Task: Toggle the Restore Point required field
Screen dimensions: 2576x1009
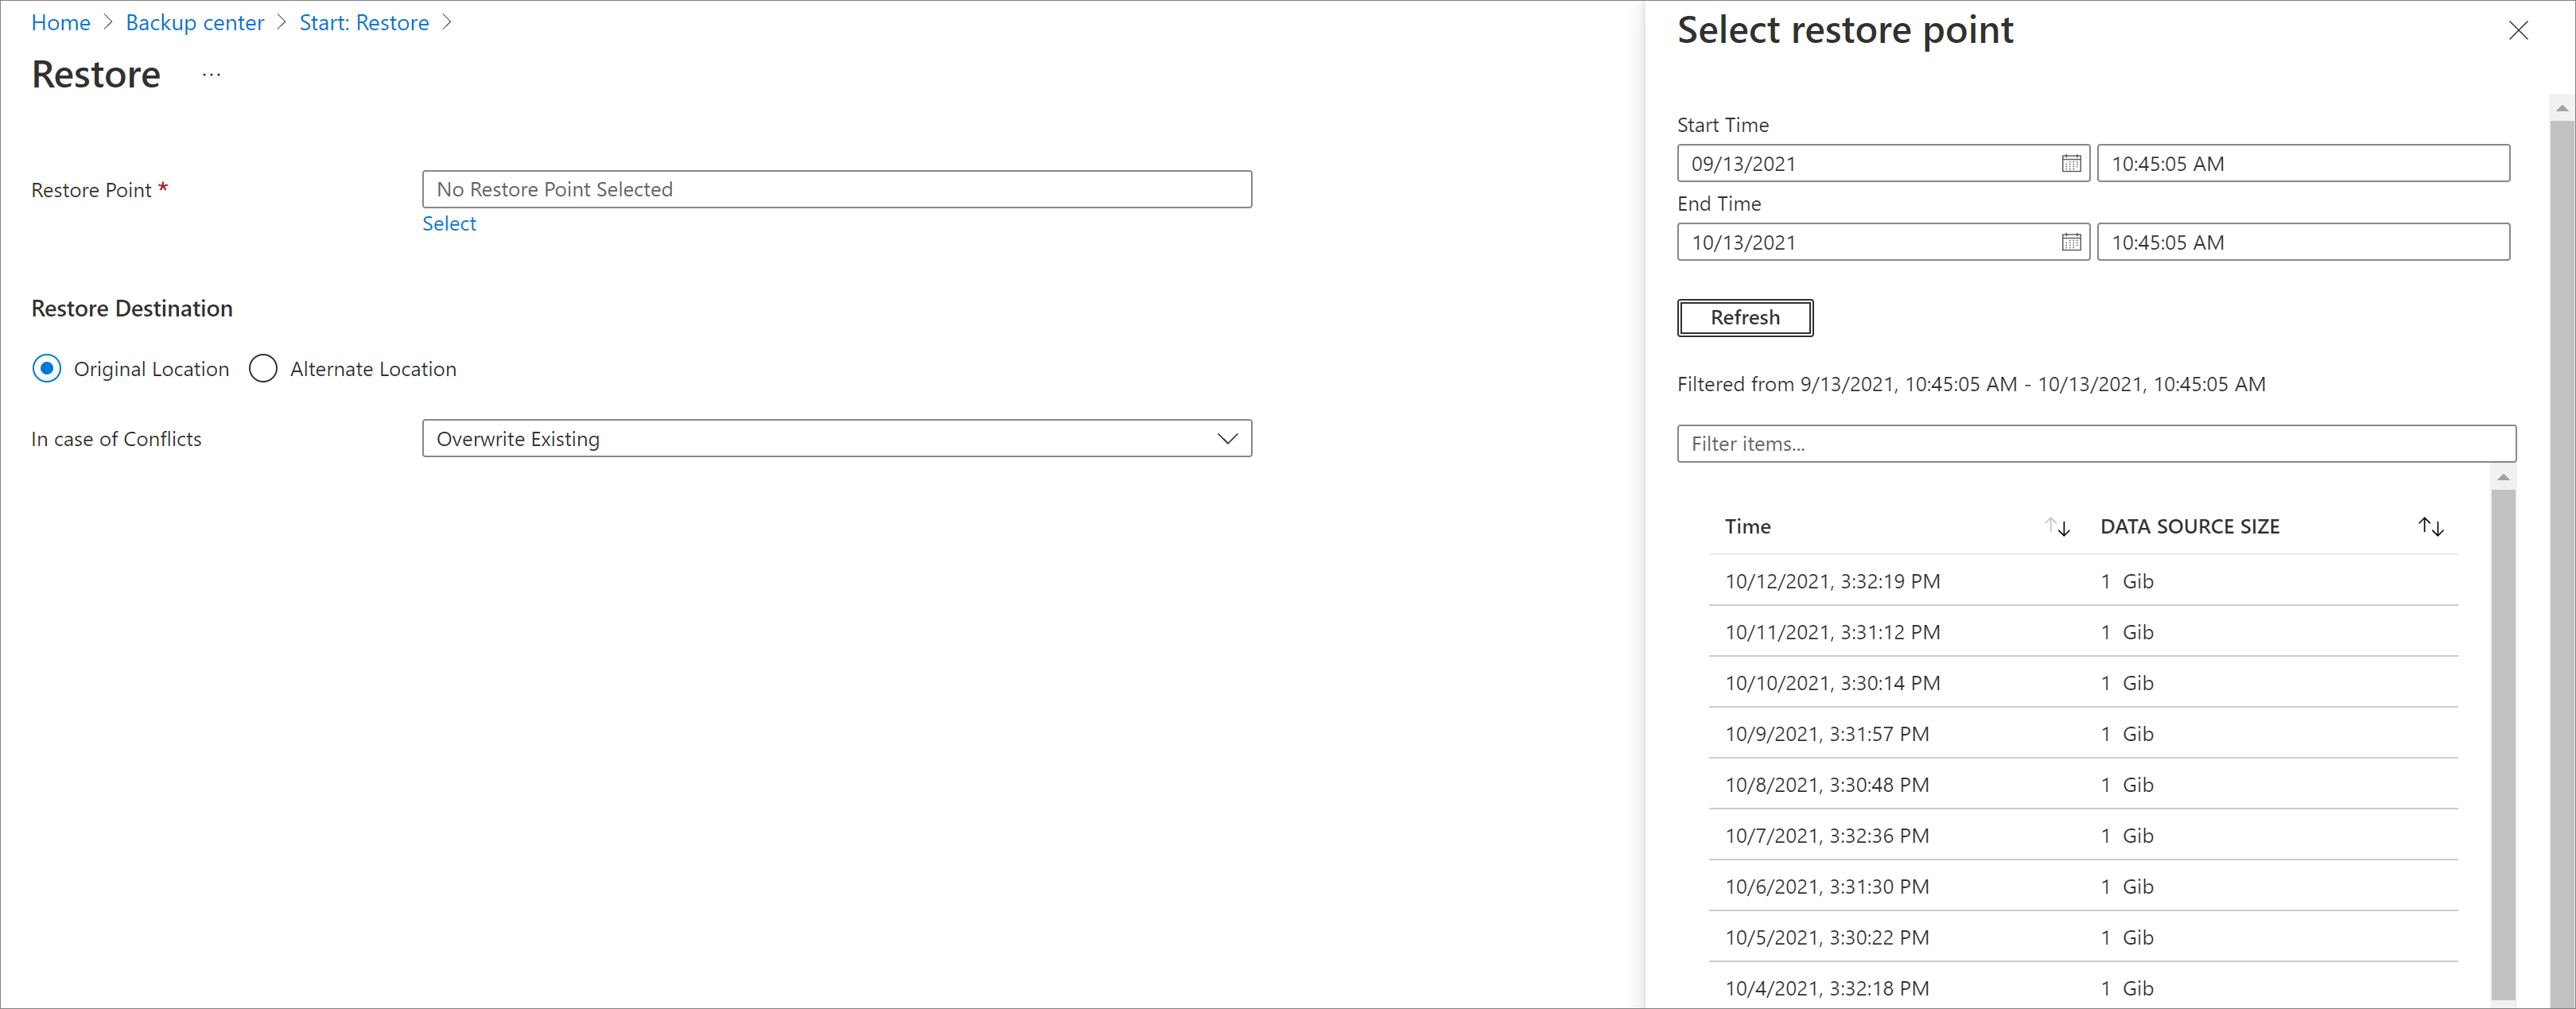Action: (x=838, y=189)
